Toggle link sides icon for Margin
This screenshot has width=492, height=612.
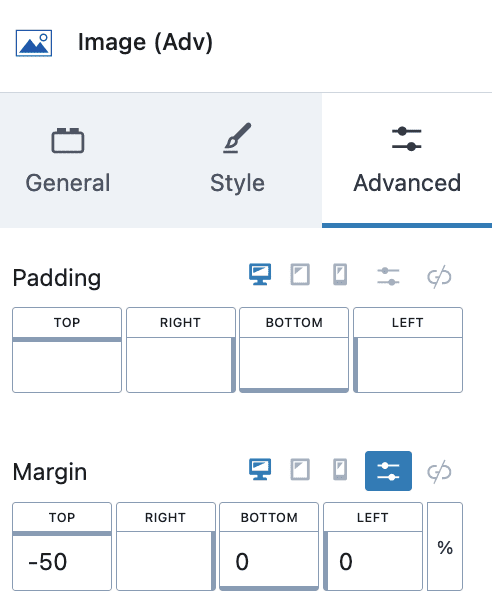tap(439, 471)
